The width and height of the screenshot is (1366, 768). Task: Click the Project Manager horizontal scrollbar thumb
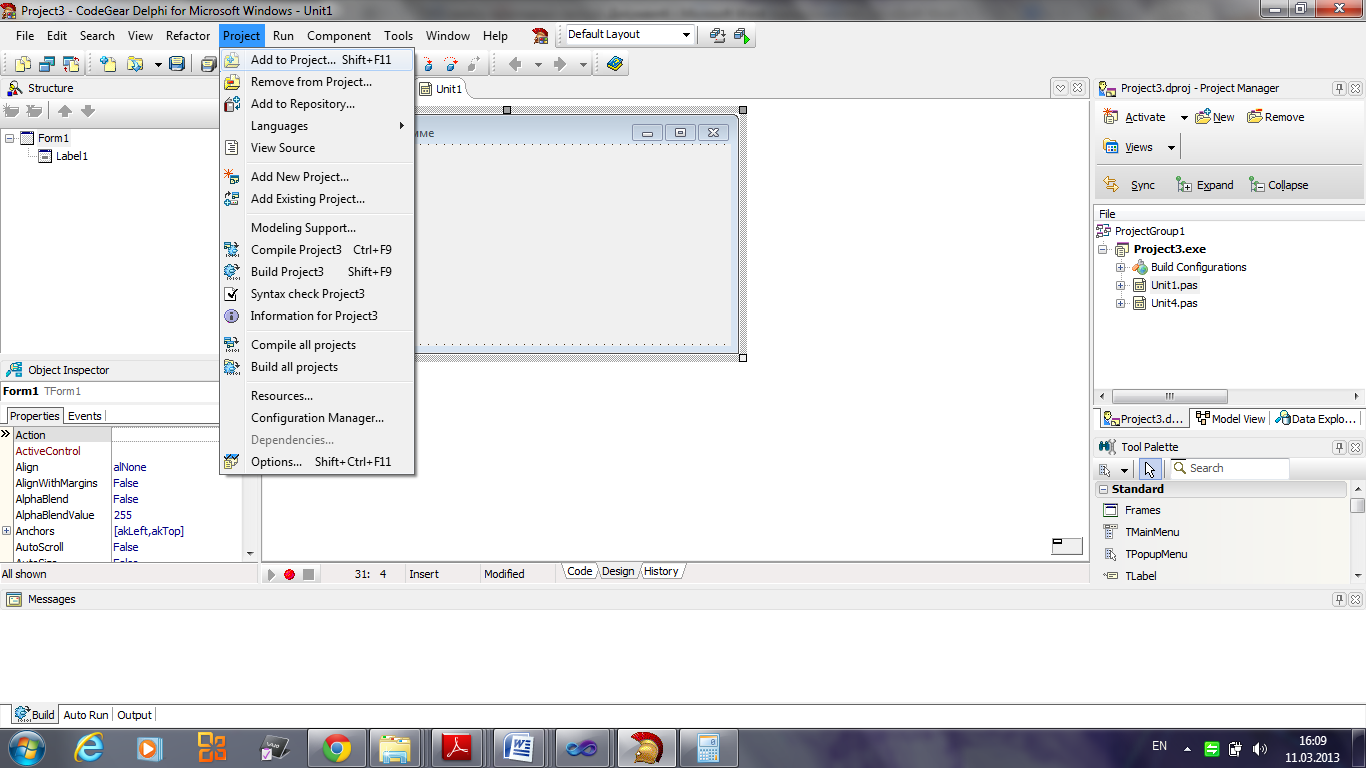point(1169,396)
